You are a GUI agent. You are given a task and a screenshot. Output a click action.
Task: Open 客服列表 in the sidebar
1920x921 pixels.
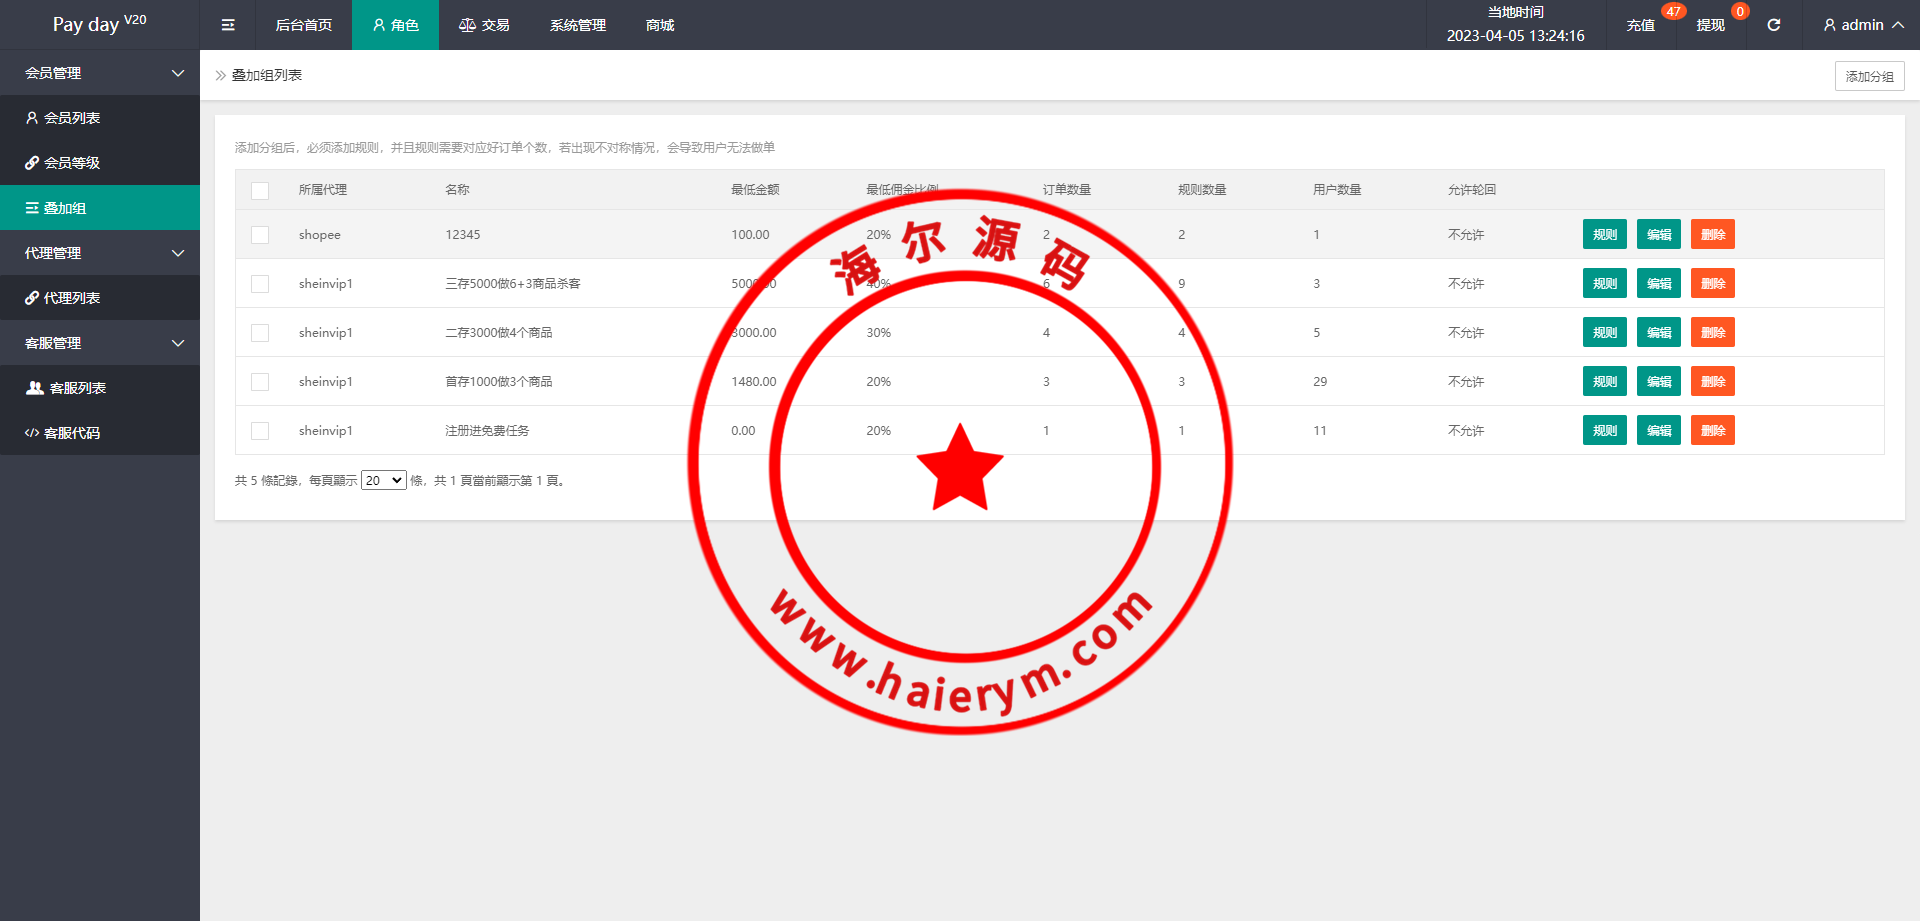click(x=100, y=388)
